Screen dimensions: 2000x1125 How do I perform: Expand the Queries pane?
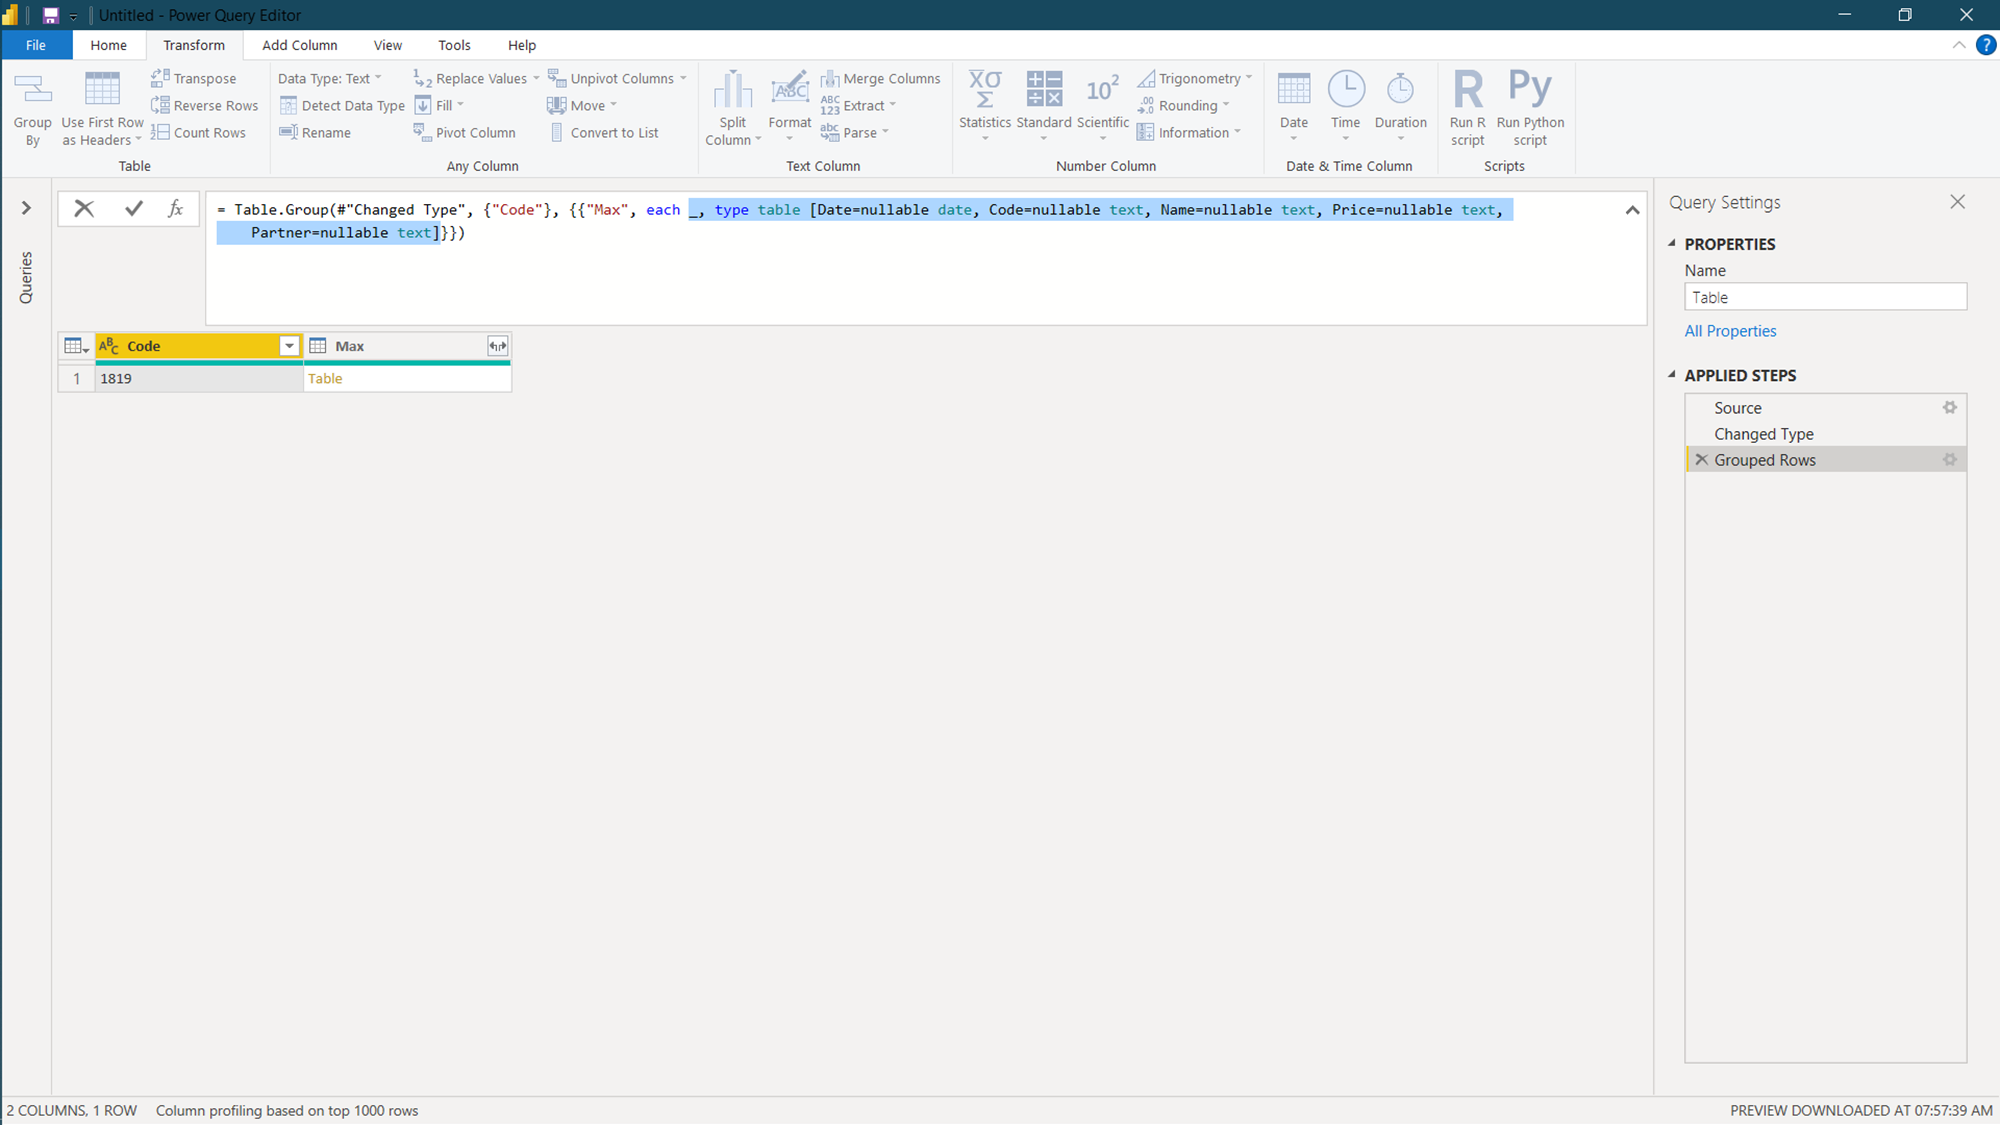pos(26,208)
